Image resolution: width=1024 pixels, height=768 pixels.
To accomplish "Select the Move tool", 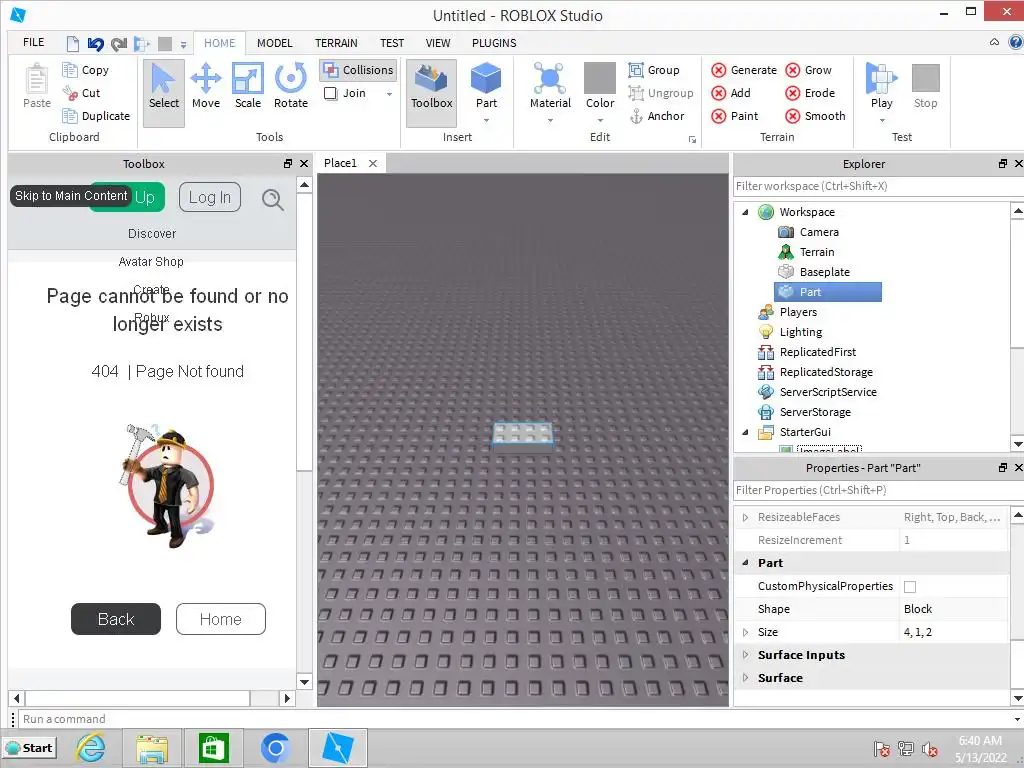I will coord(206,86).
